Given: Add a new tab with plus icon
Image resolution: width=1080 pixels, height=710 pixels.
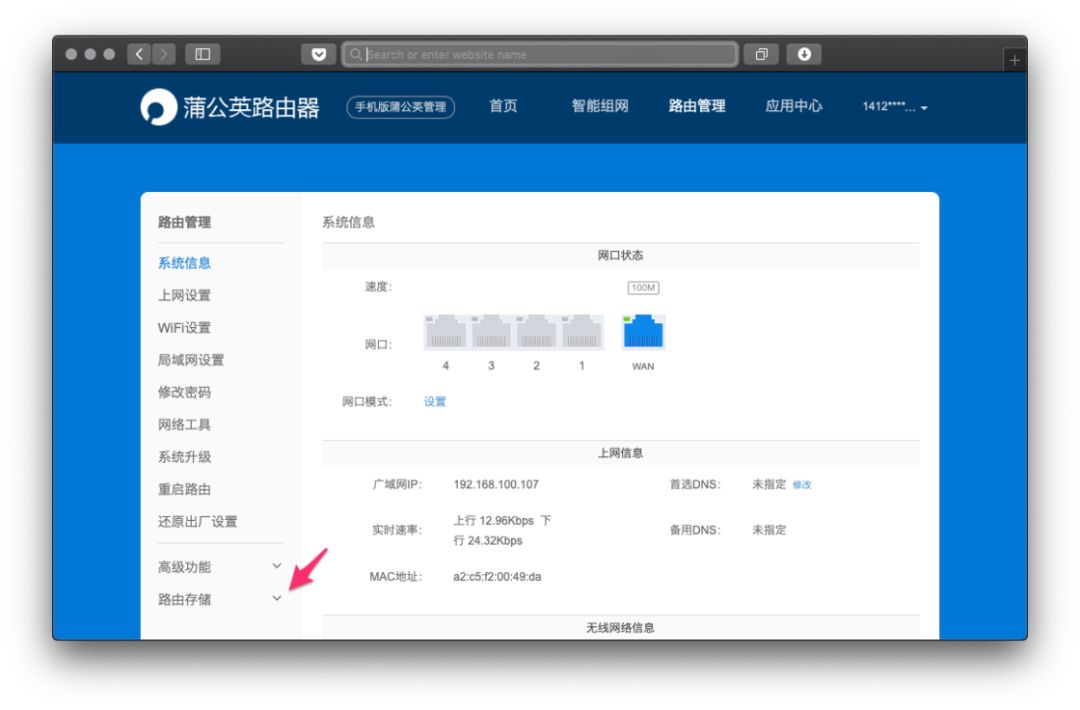Looking at the screenshot, I should [x=1015, y=61].
